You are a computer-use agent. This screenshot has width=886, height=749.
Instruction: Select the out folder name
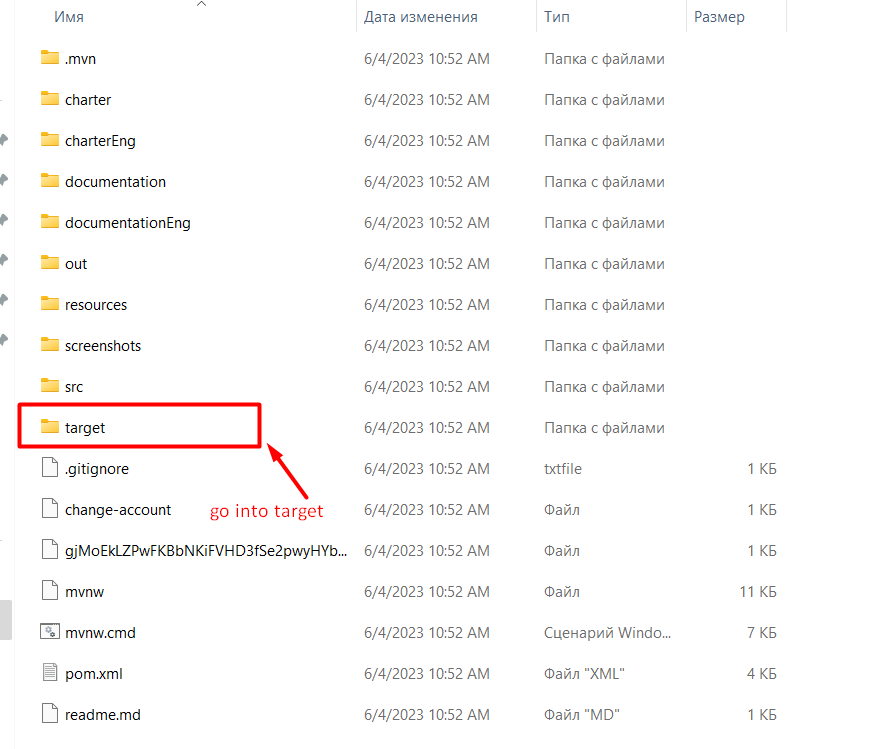pos(76,264)
